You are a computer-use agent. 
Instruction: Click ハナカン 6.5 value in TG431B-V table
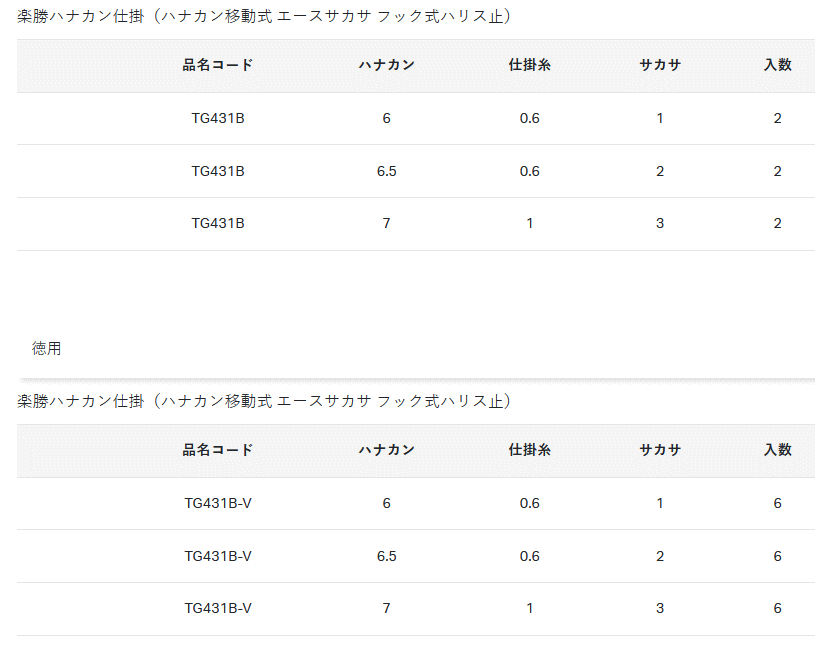[386, 556]
